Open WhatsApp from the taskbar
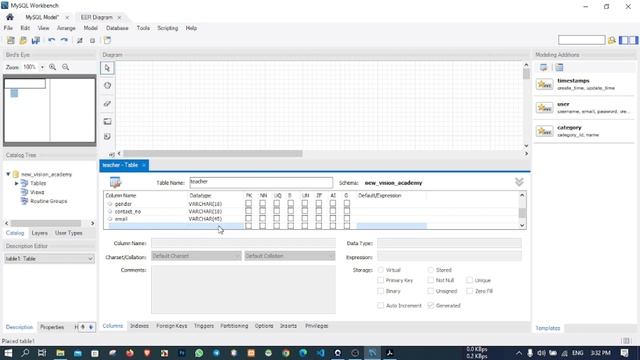This screenshot has width=640, height=360. (x=199, y=353)
